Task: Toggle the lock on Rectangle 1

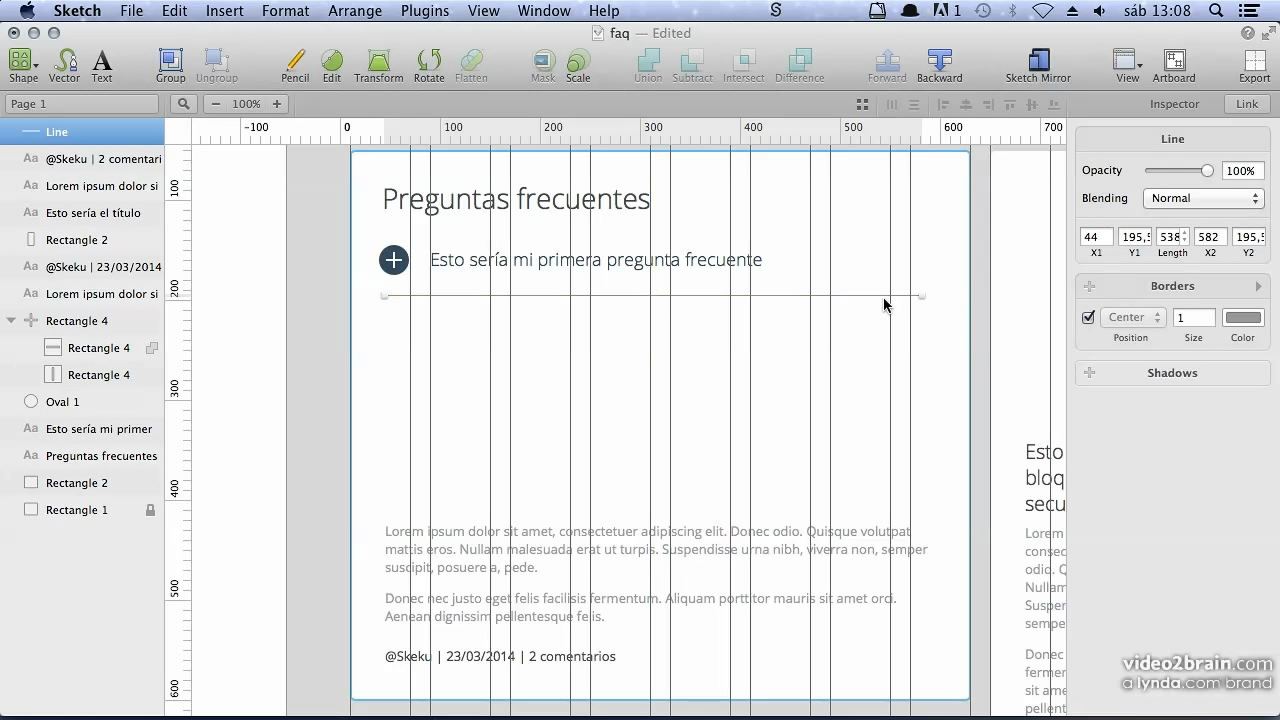Action: click(151, 510)
